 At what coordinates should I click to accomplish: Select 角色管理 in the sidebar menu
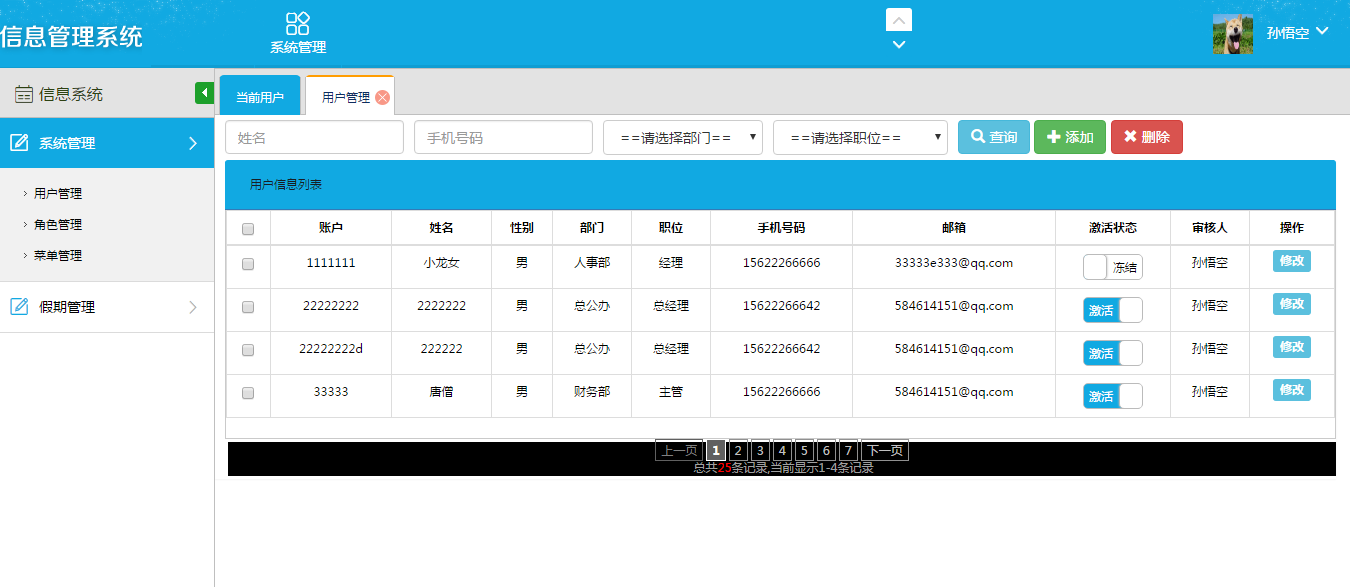coord(56,224)
